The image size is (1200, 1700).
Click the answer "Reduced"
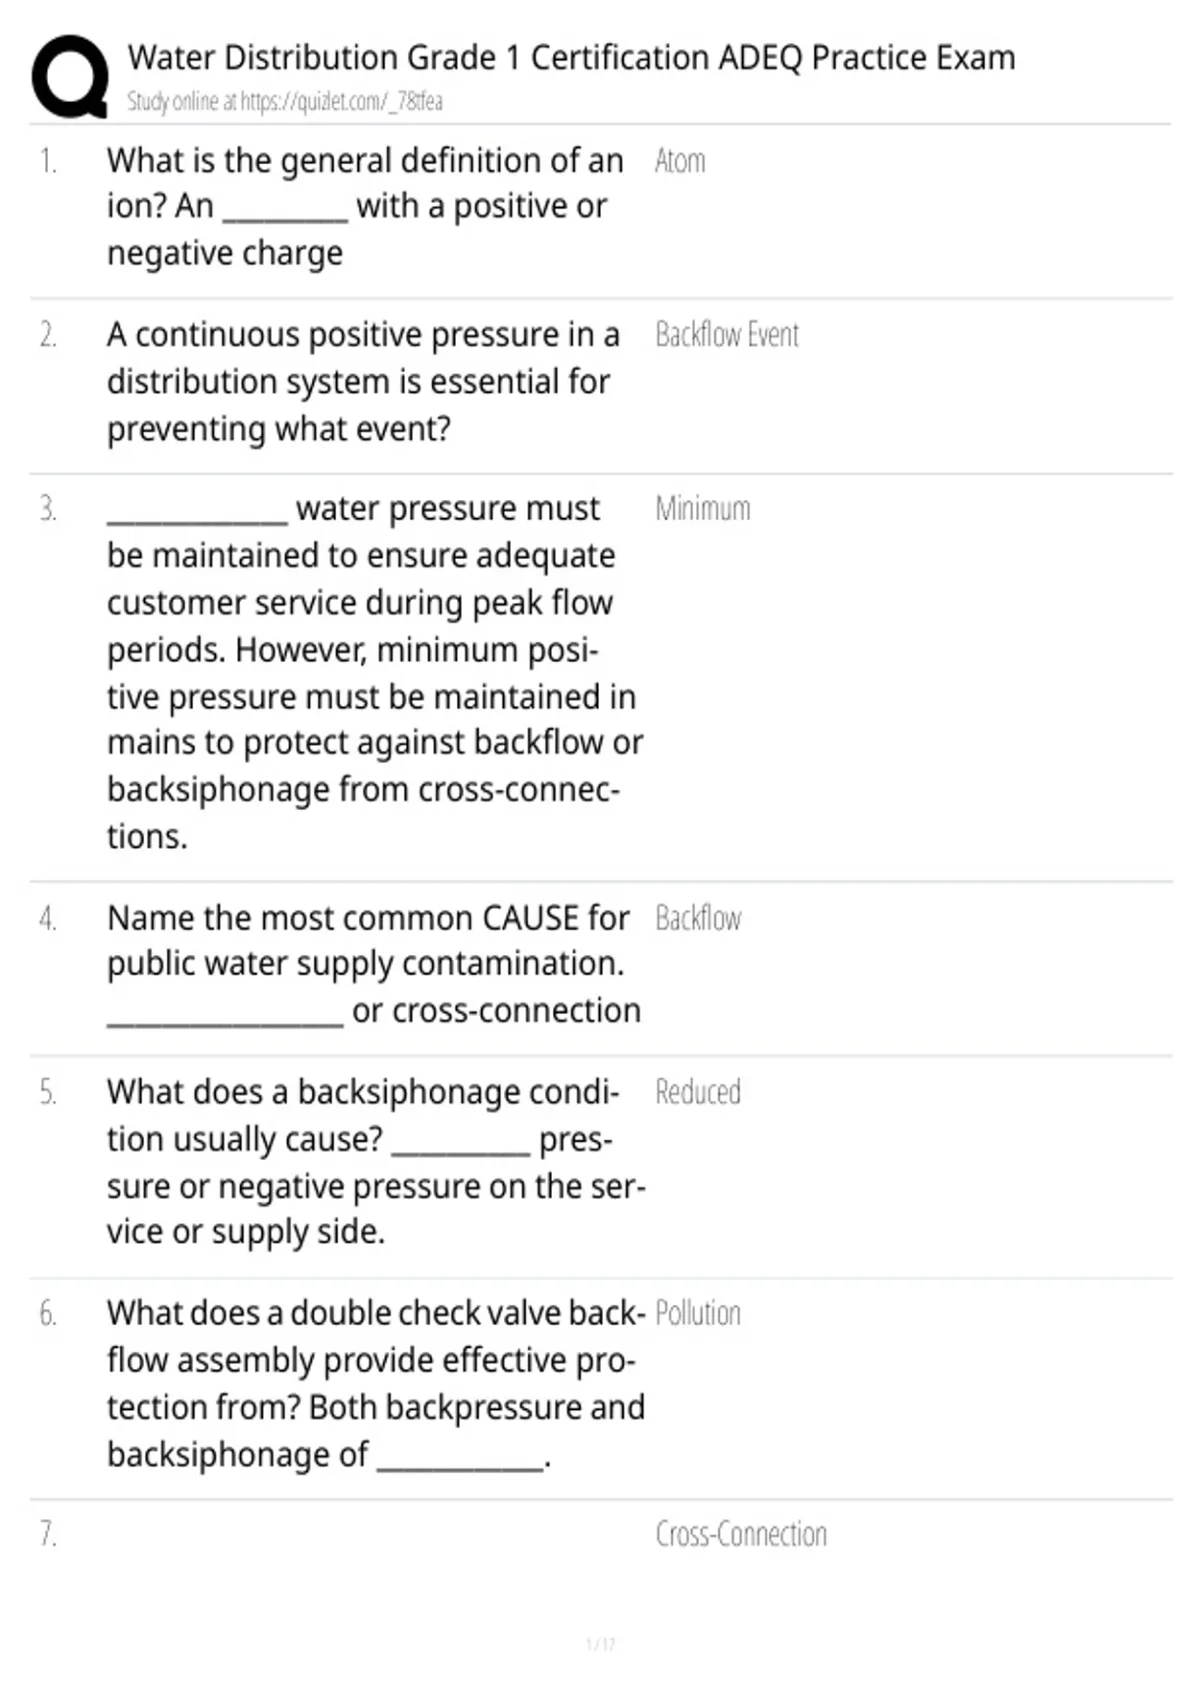(x=698, y=1092)
